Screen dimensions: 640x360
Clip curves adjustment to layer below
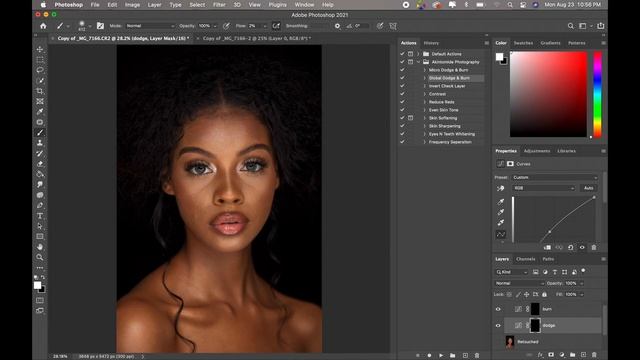(x=547, y=247)
